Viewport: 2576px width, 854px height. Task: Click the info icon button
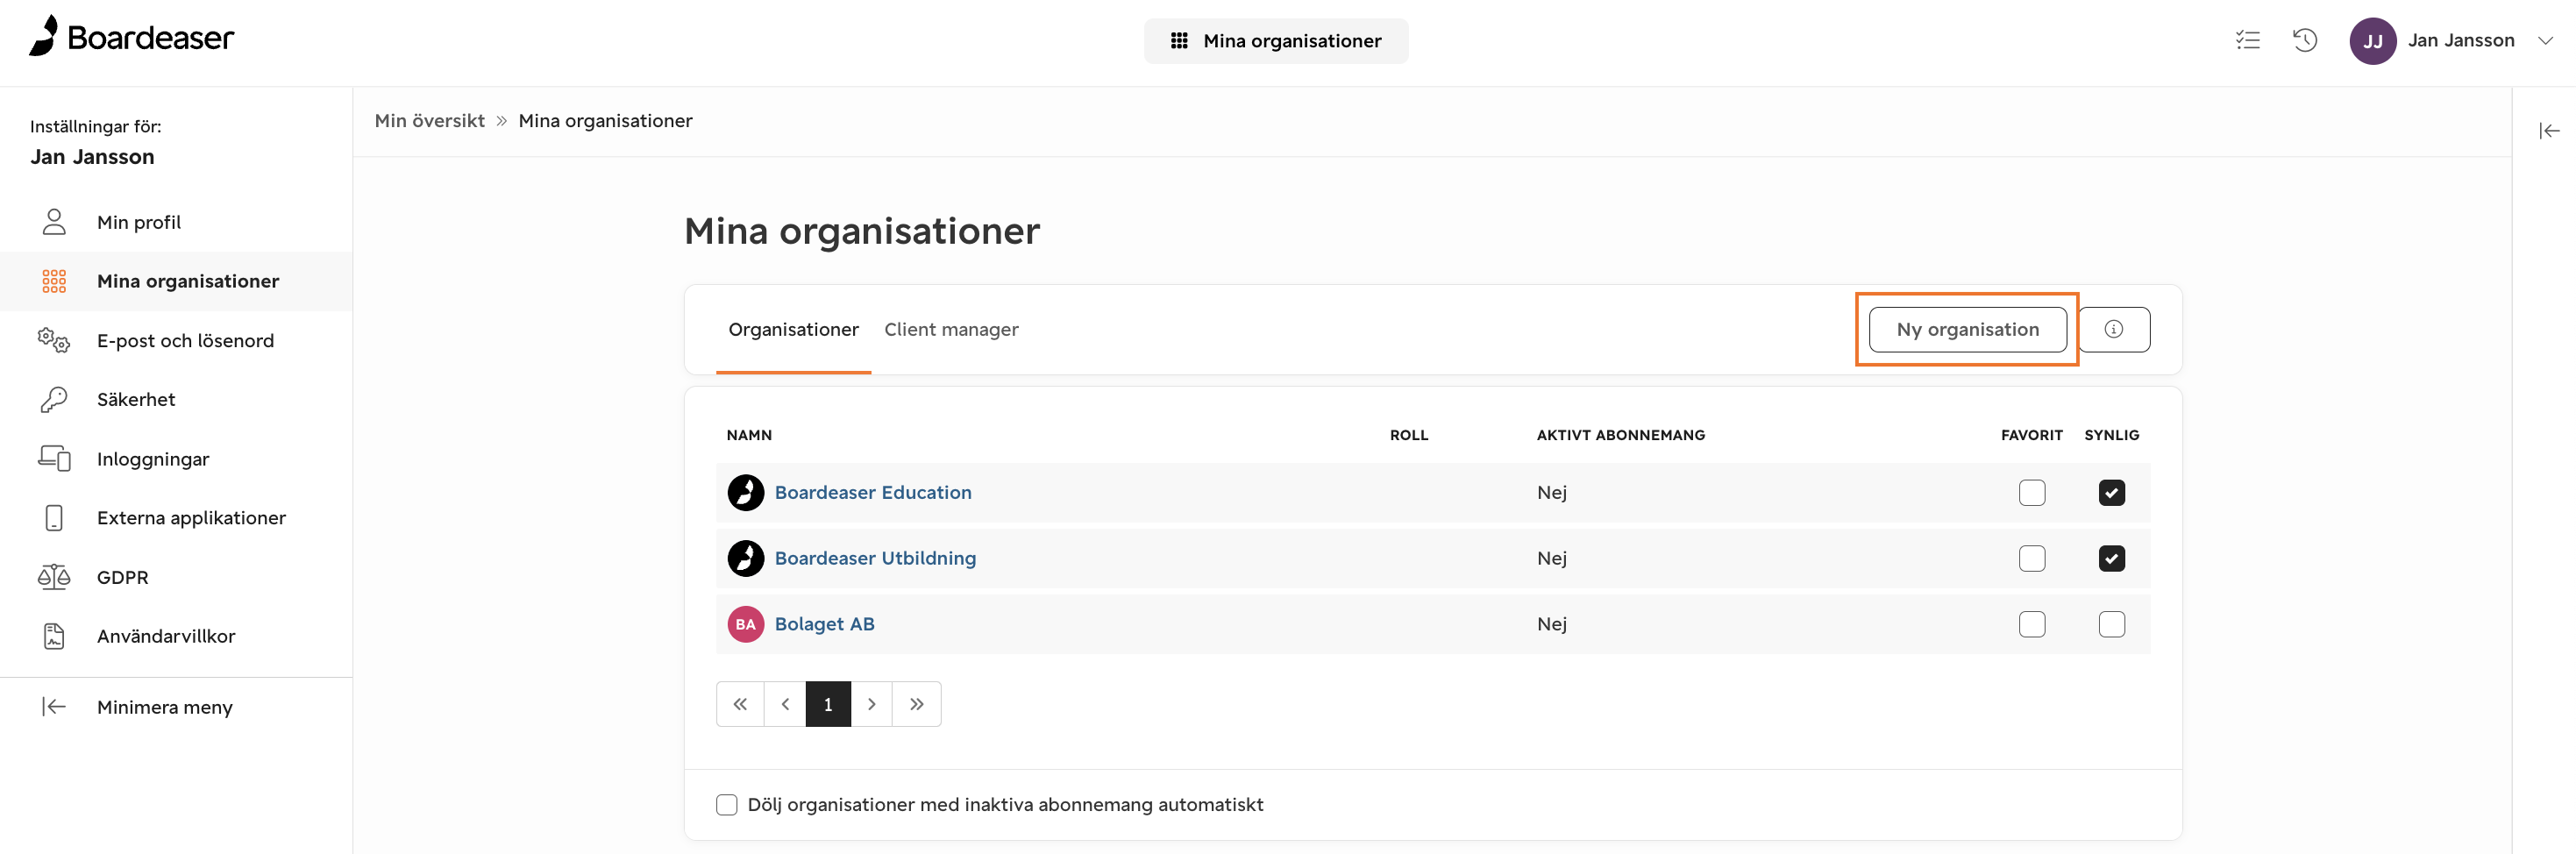[x=2114, y=330]
